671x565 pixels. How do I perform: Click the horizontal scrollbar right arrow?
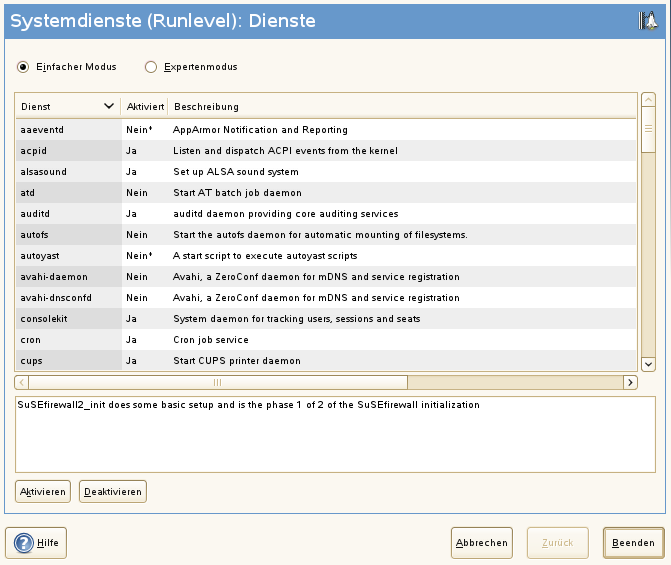pos(630,382)
